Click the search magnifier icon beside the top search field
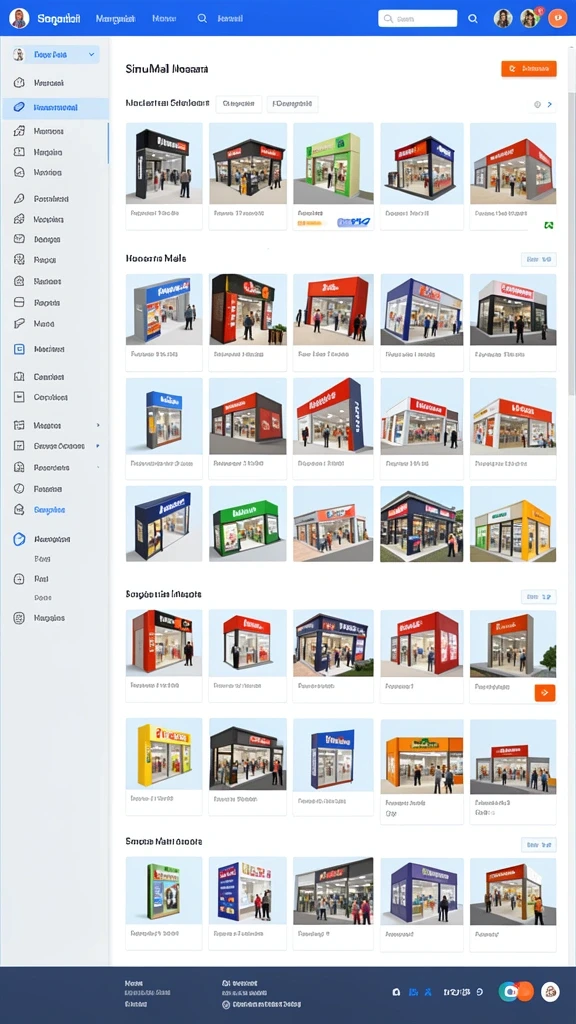Image resolution: width=576 pixels, height=1024 pixels. [x=473, y=19]
